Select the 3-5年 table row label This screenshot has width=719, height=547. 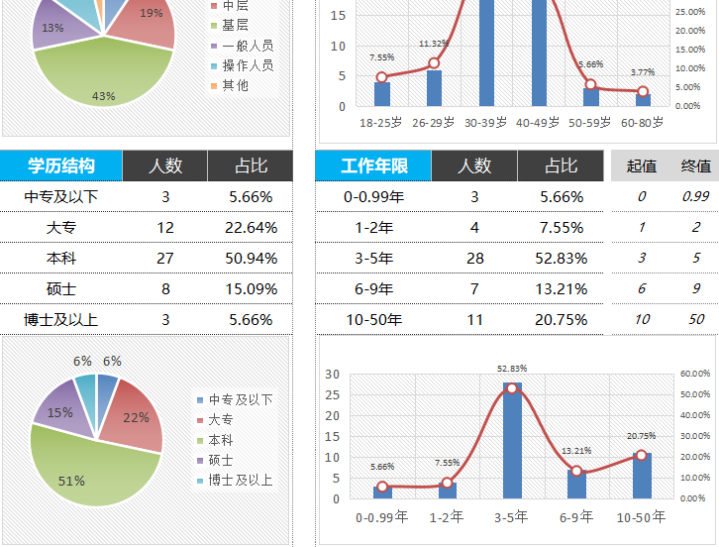pos(374,258)
